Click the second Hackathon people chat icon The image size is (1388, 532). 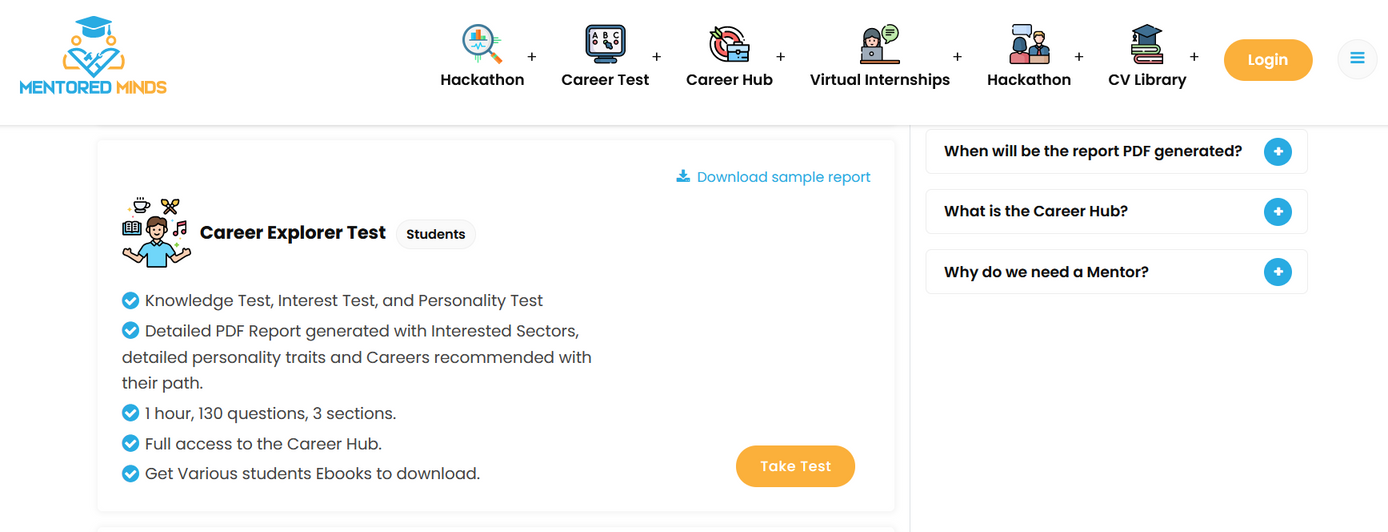(1029, 44)
